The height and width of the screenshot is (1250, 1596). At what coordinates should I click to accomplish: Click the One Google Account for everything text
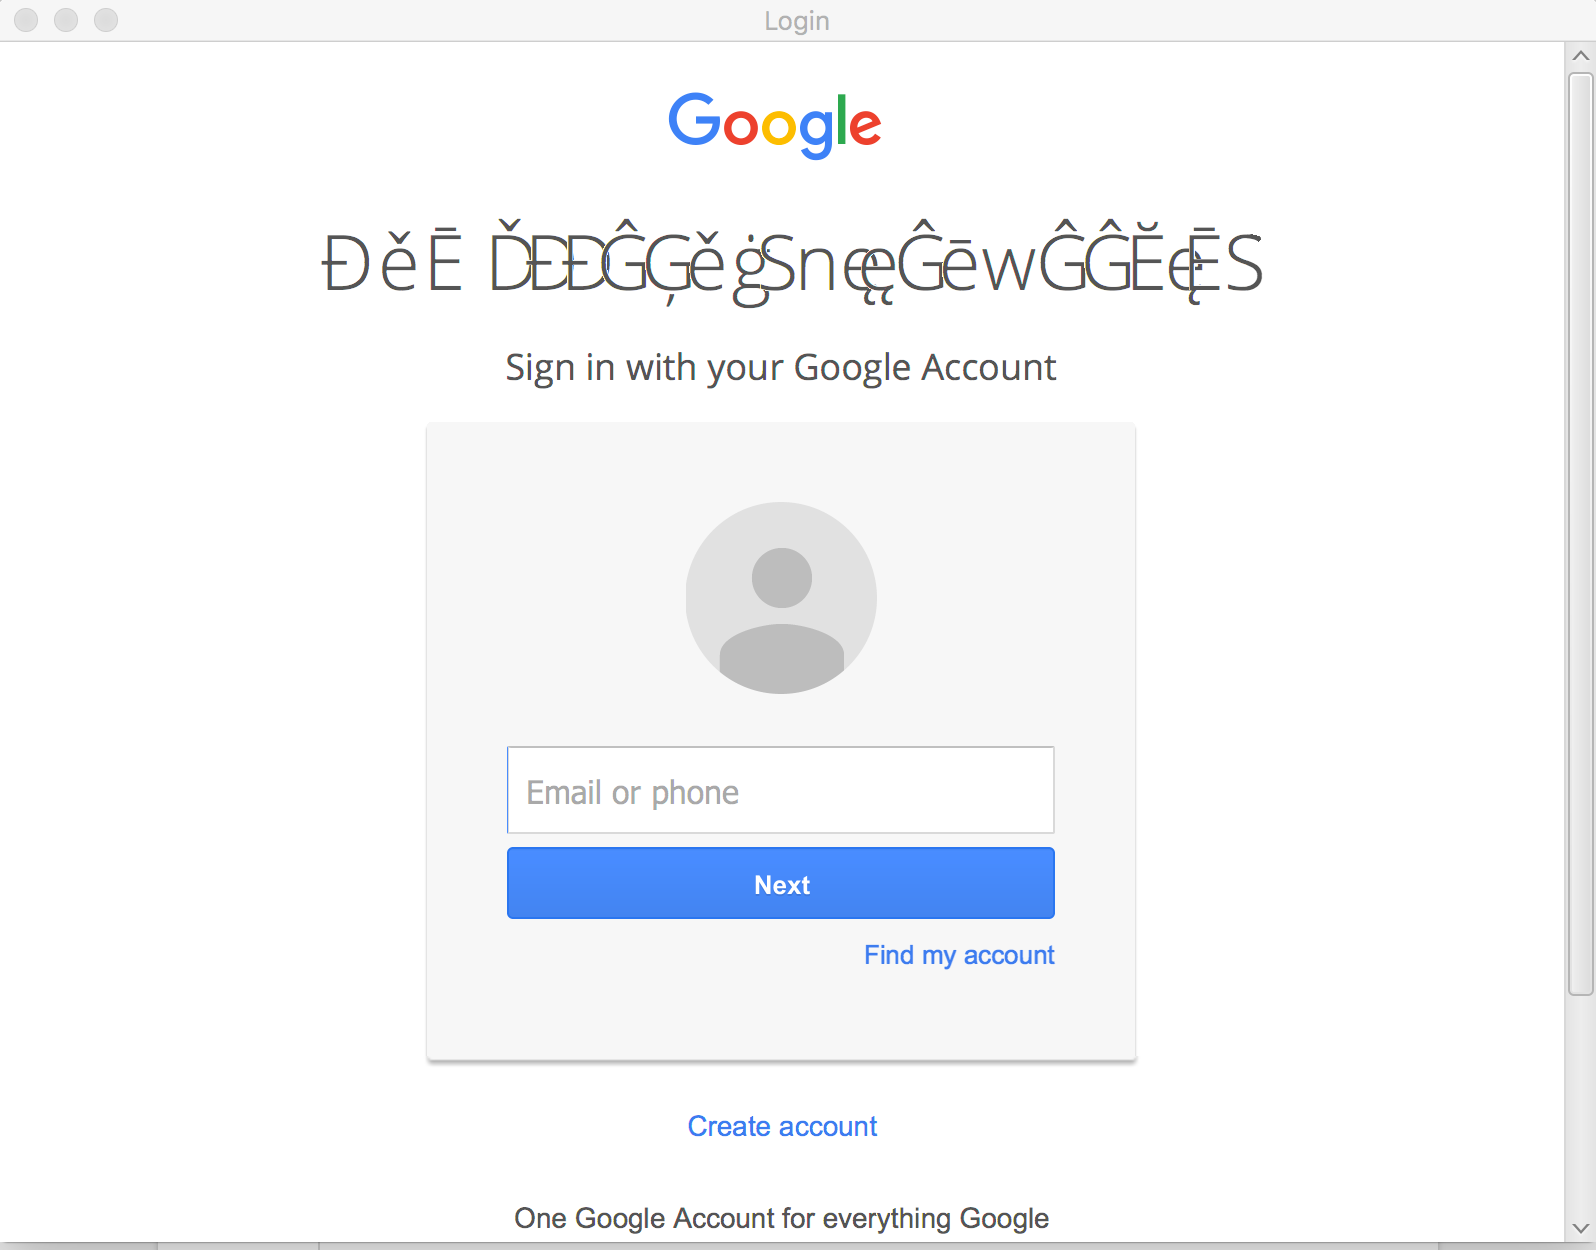[x=781, y=1218]
